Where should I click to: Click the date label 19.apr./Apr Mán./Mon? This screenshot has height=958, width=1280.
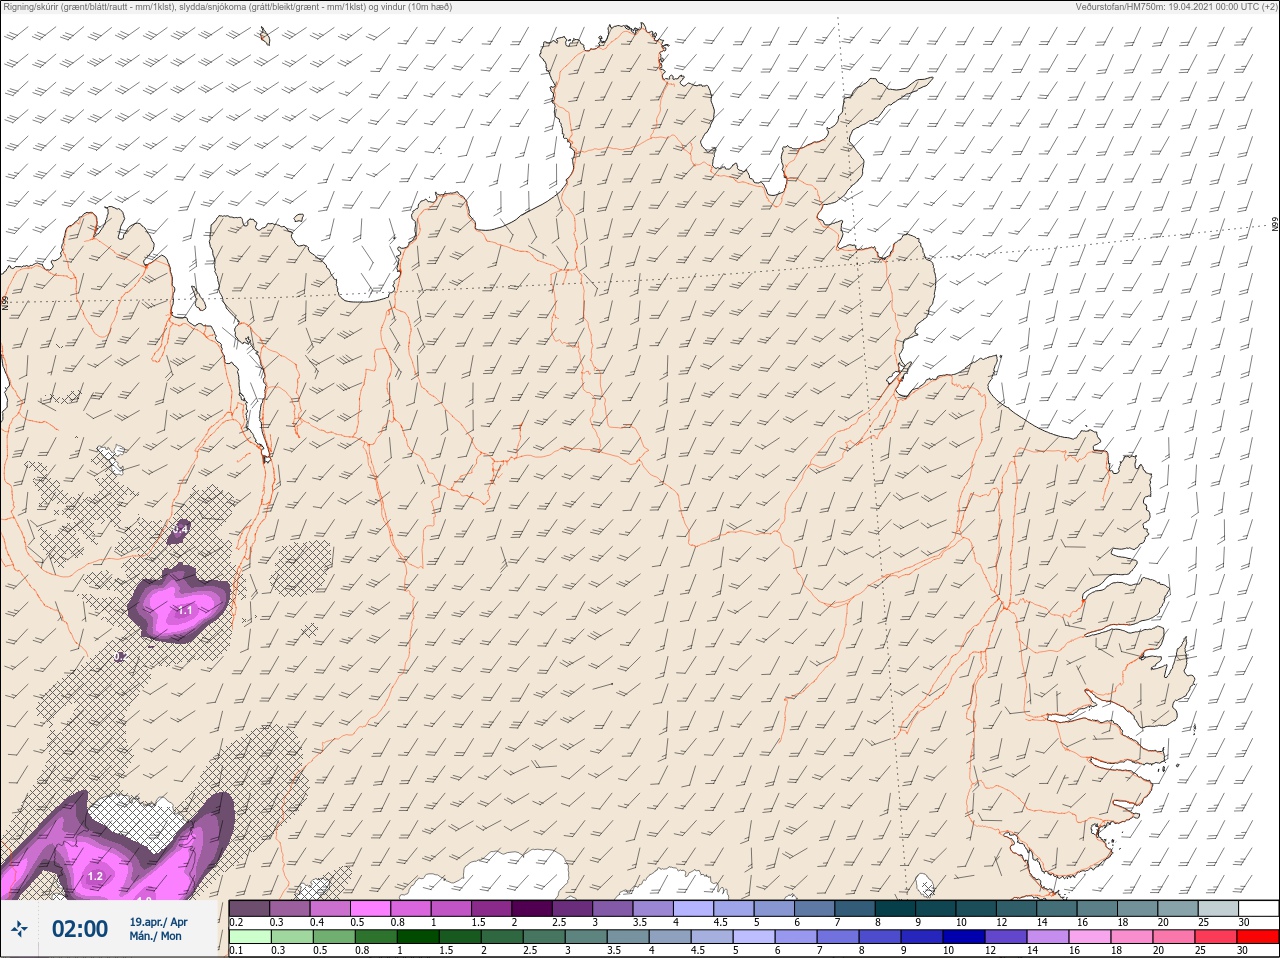click(x=158, y=929)
